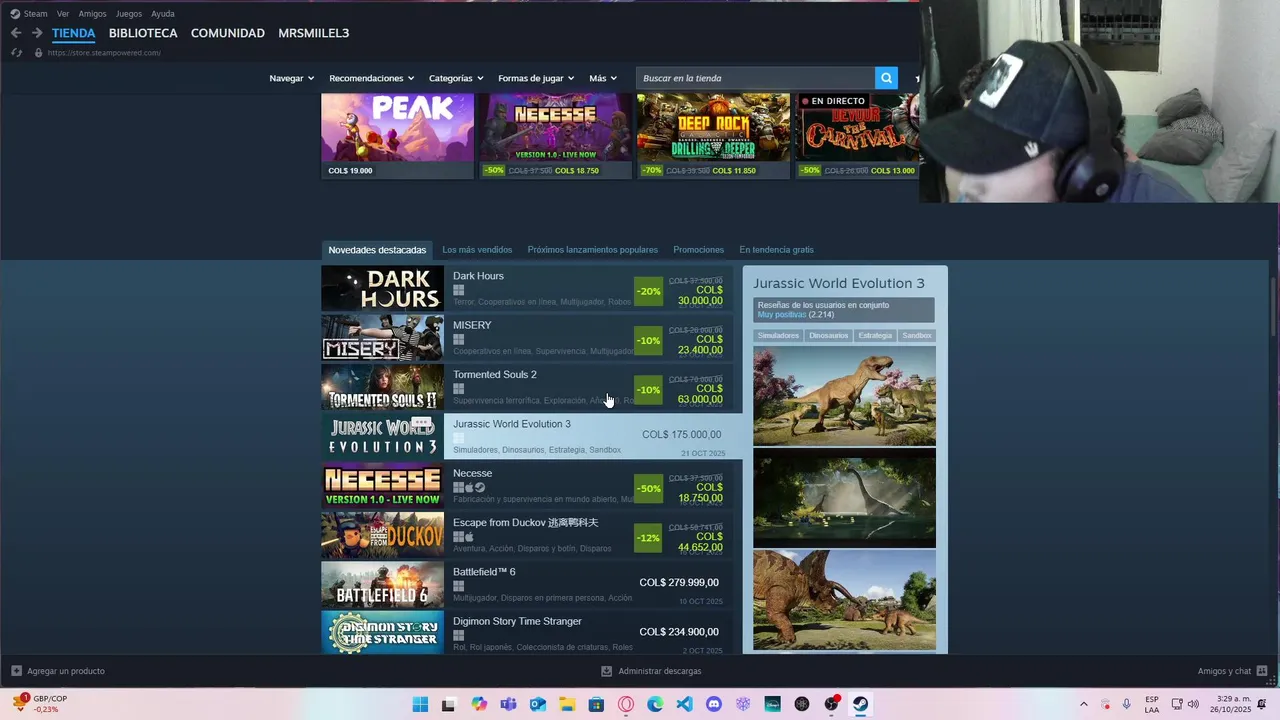
Task: Open Outlook from the taskbar
Action: click(538, 704)
